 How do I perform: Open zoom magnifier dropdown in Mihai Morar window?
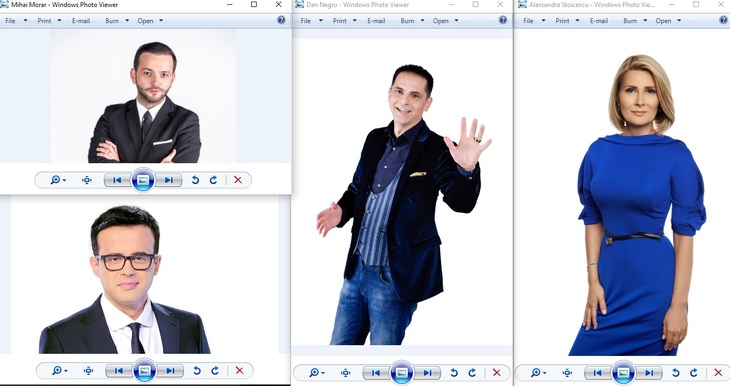[58, 180]
